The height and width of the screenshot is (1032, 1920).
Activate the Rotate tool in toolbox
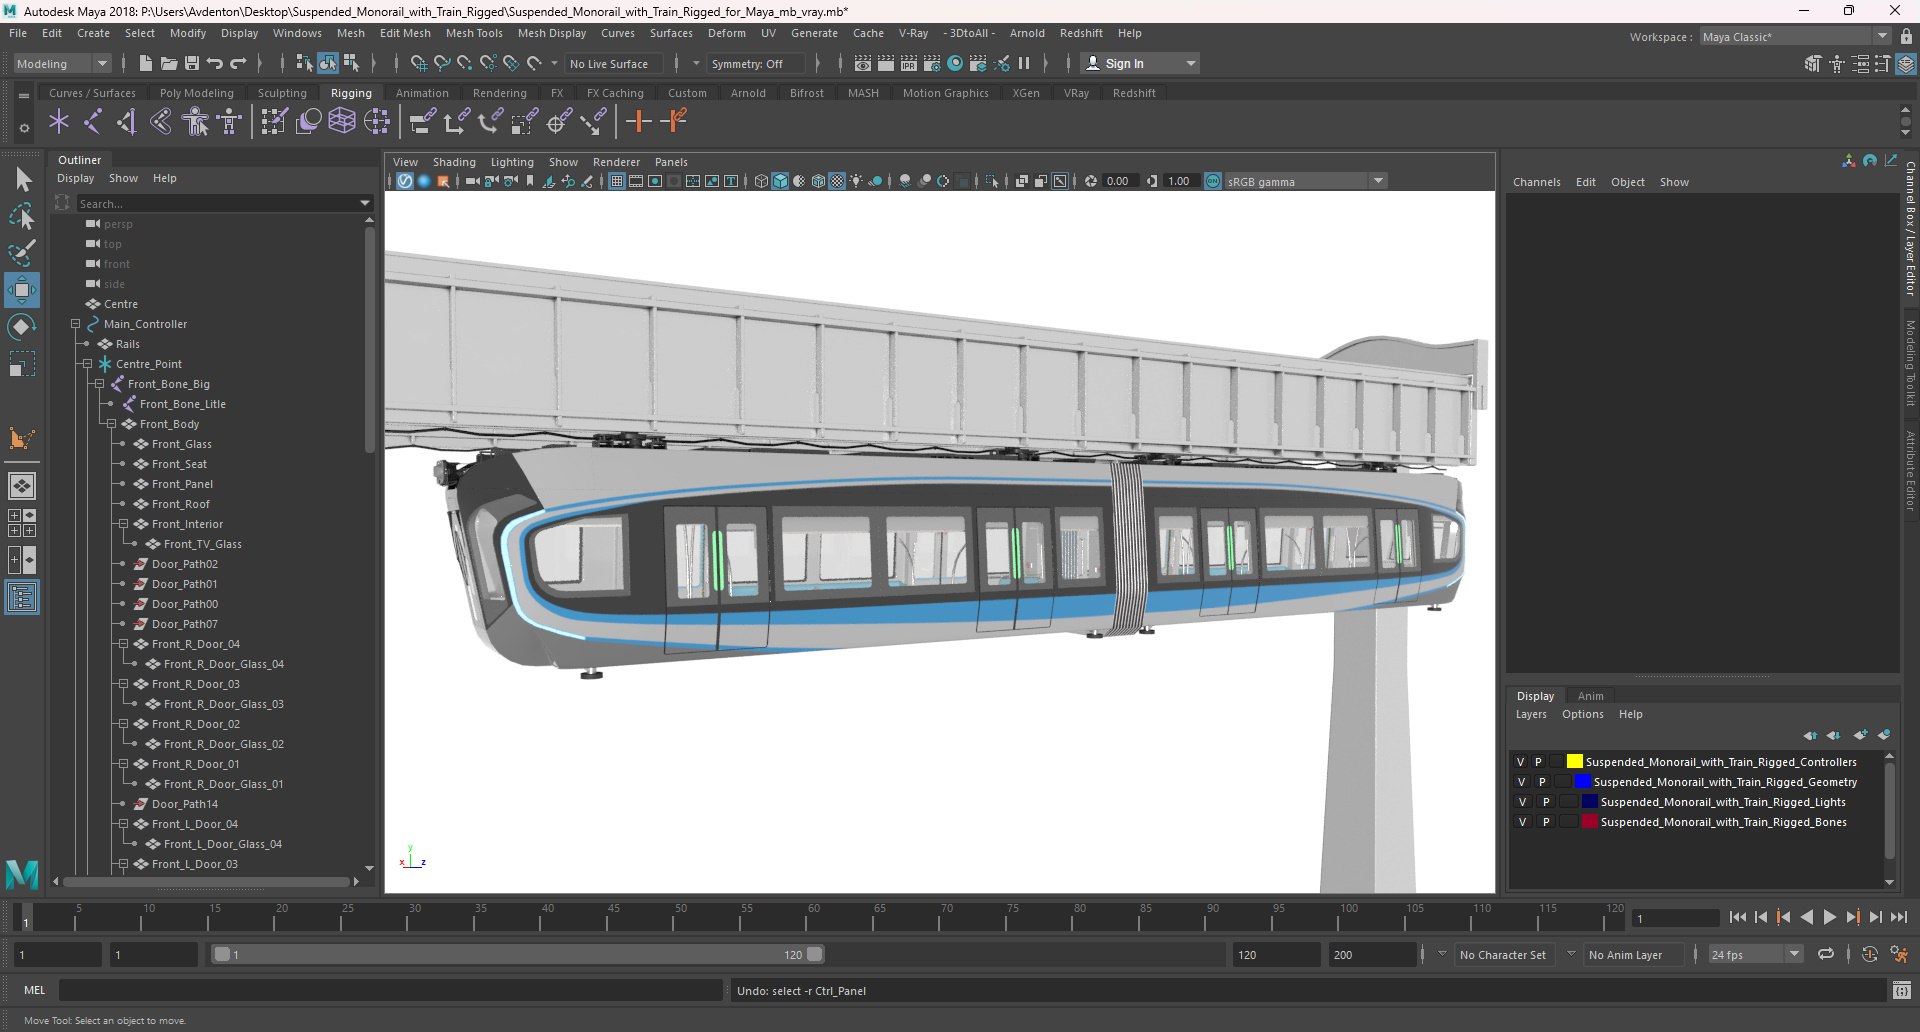22,327
